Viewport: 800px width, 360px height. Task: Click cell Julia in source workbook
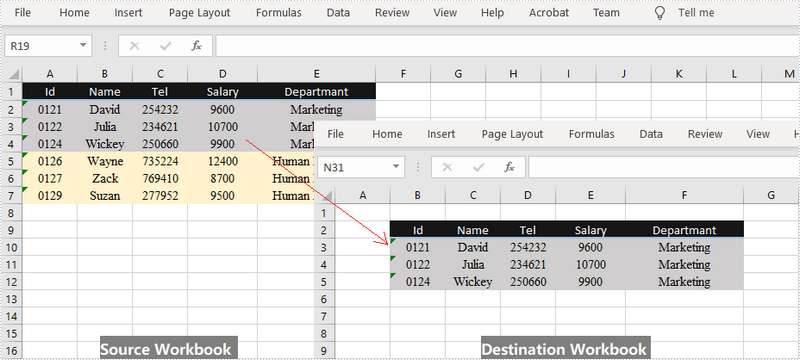pos(105,126)
